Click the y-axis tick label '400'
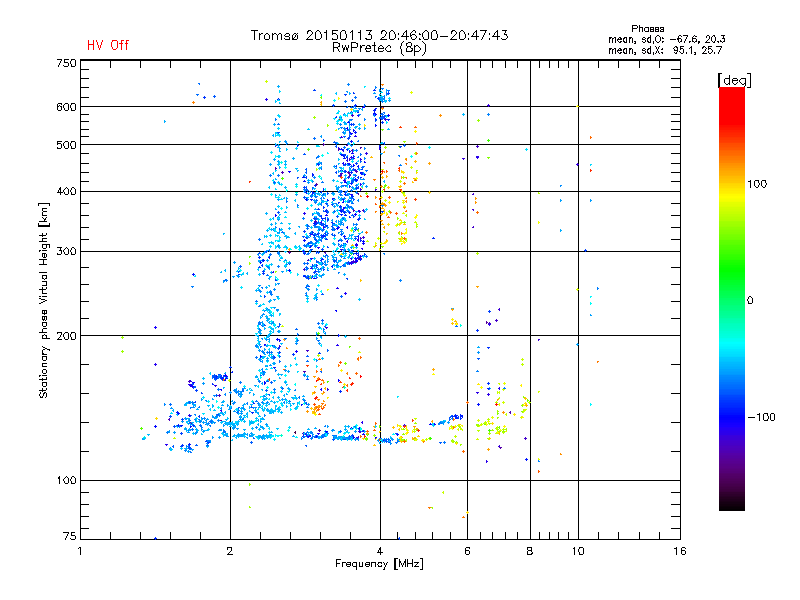 tap(67, 191)
